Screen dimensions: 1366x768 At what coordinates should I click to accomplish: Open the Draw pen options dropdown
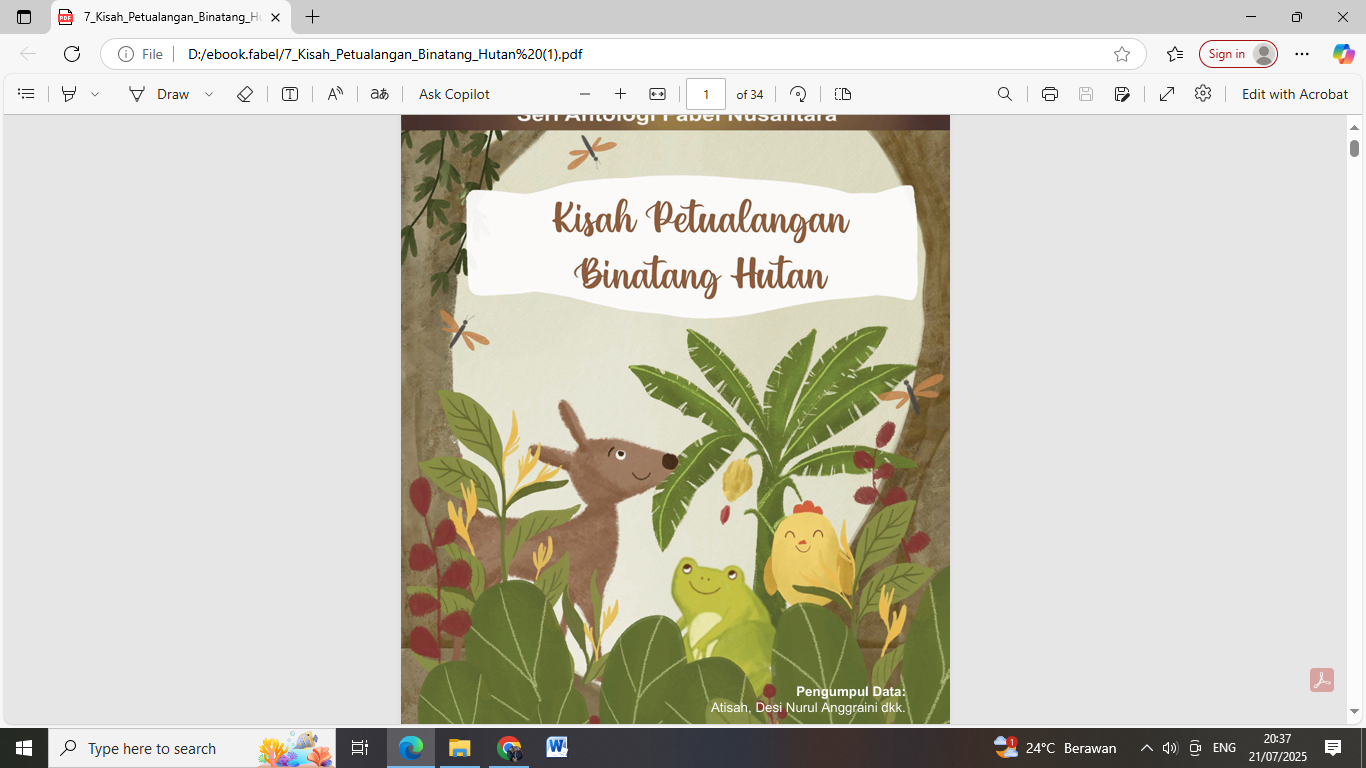point(208,93)
